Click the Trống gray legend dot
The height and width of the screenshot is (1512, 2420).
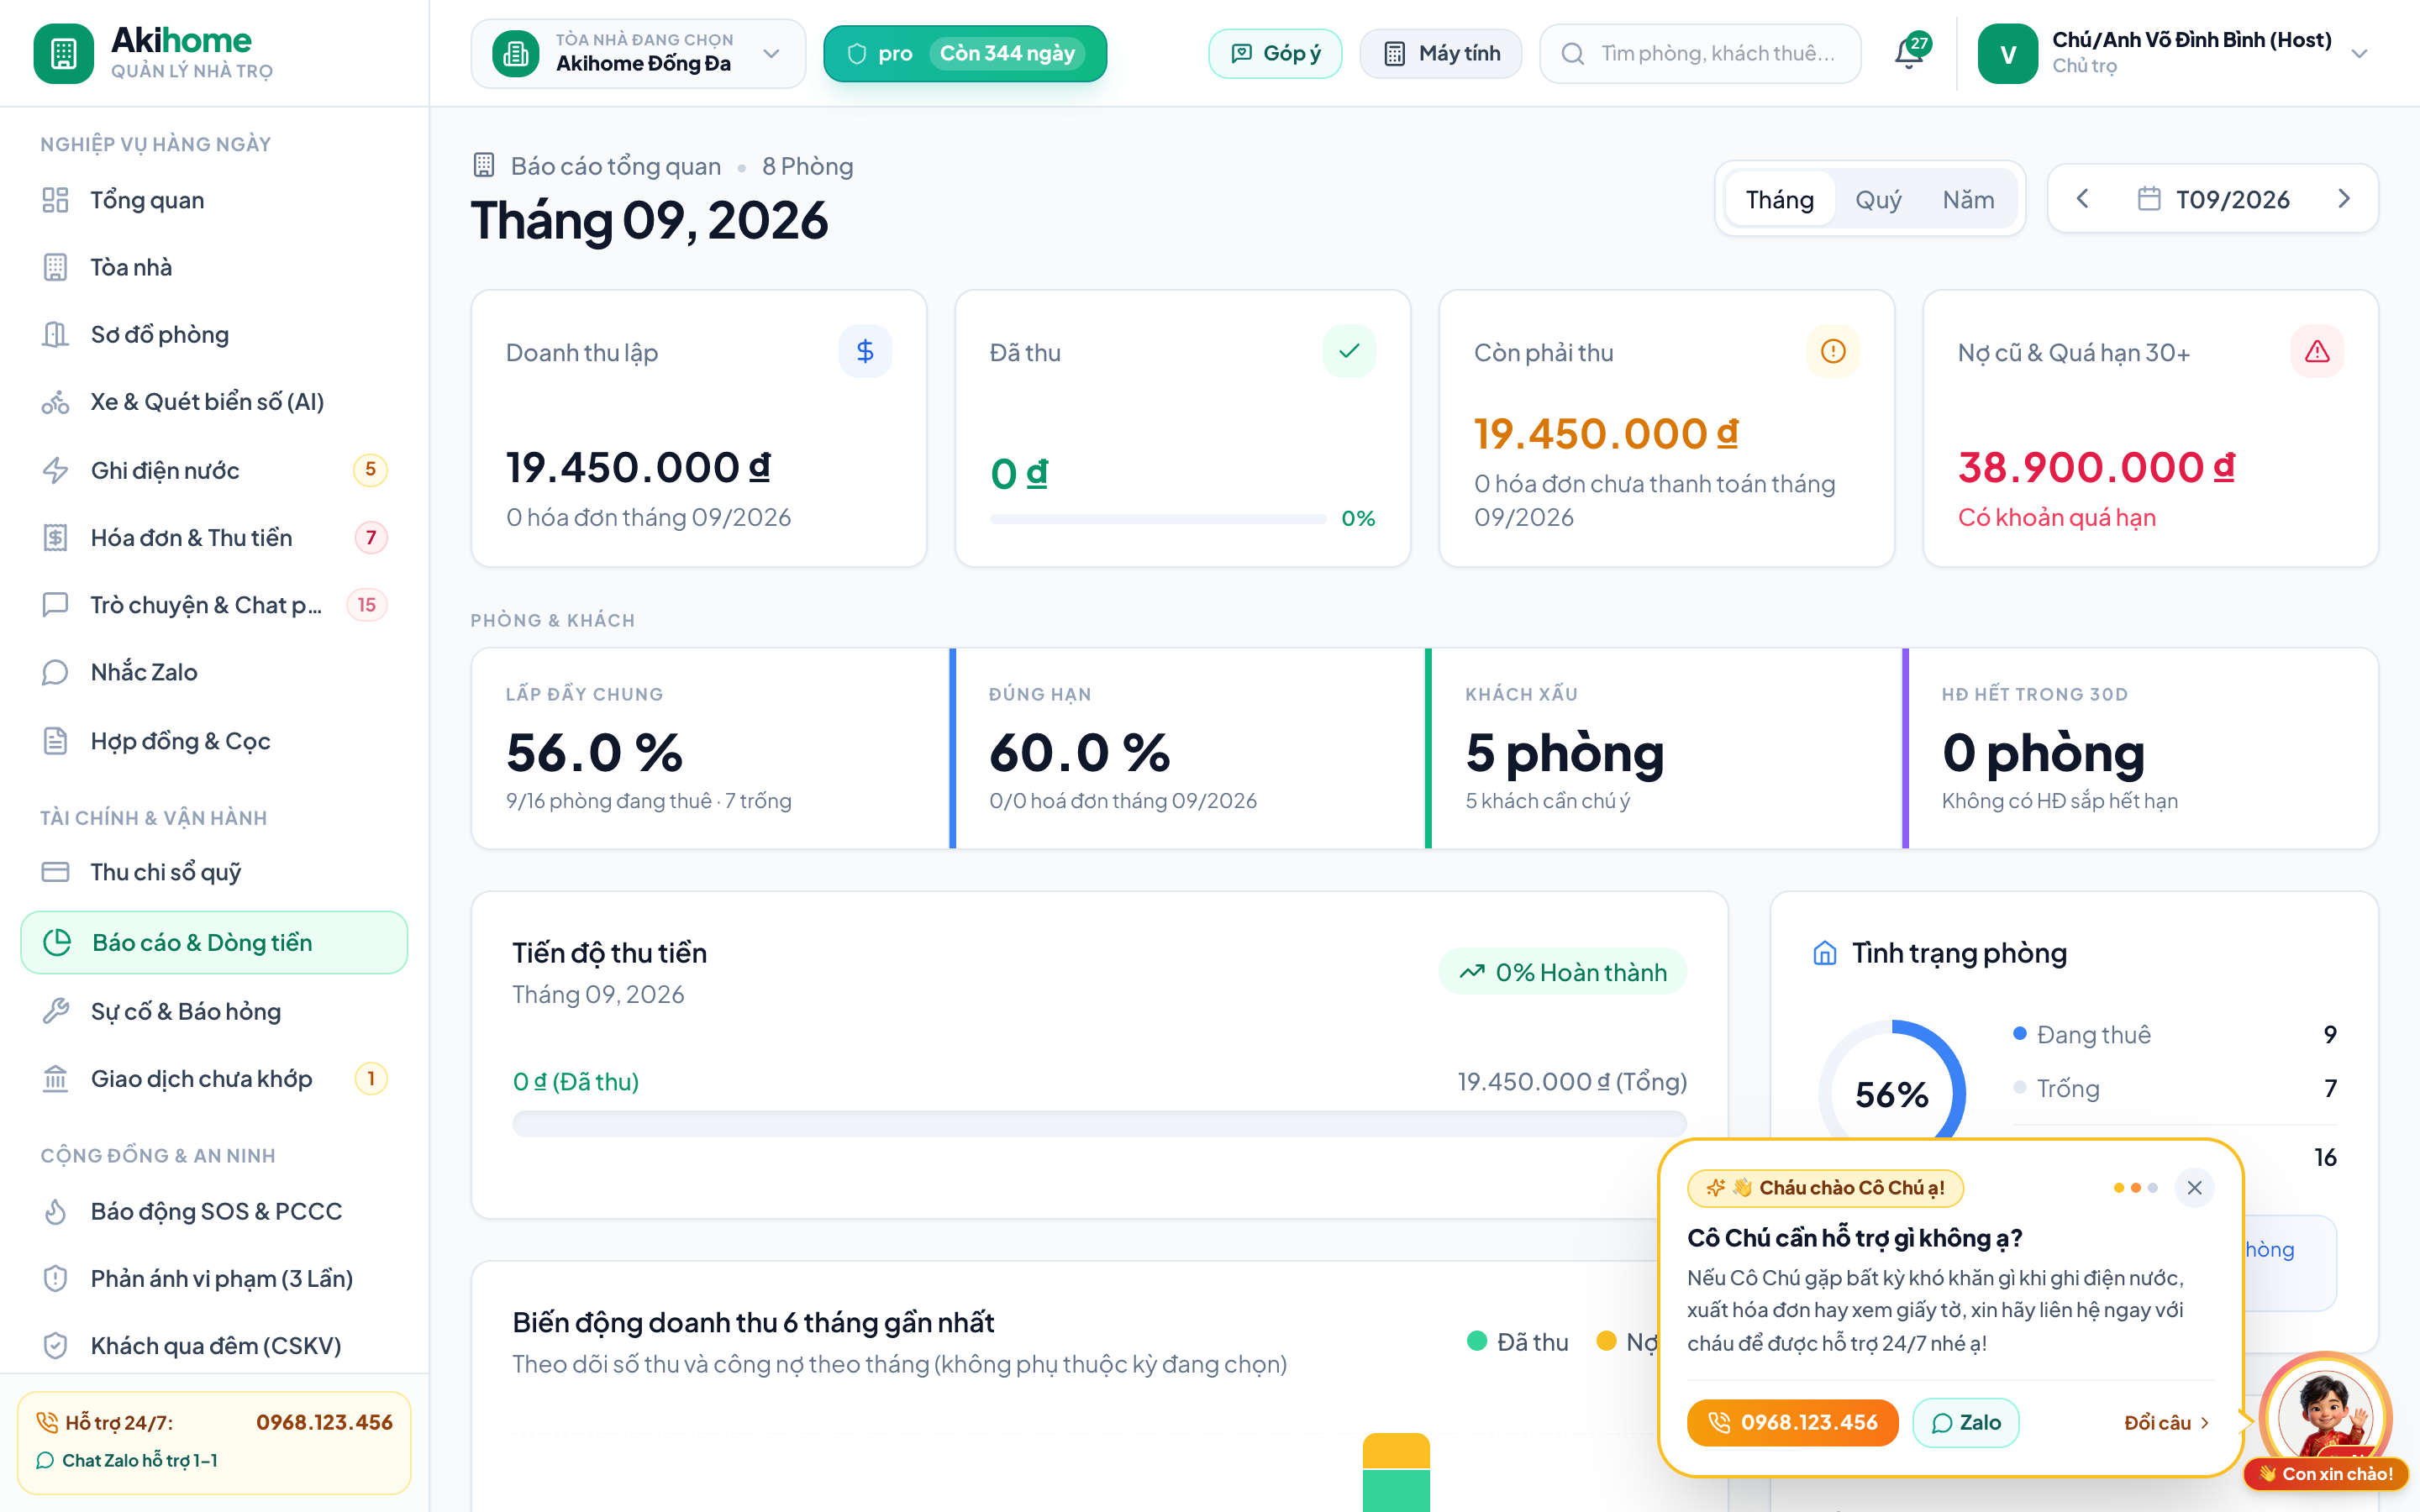(x=2020, y=1087)
